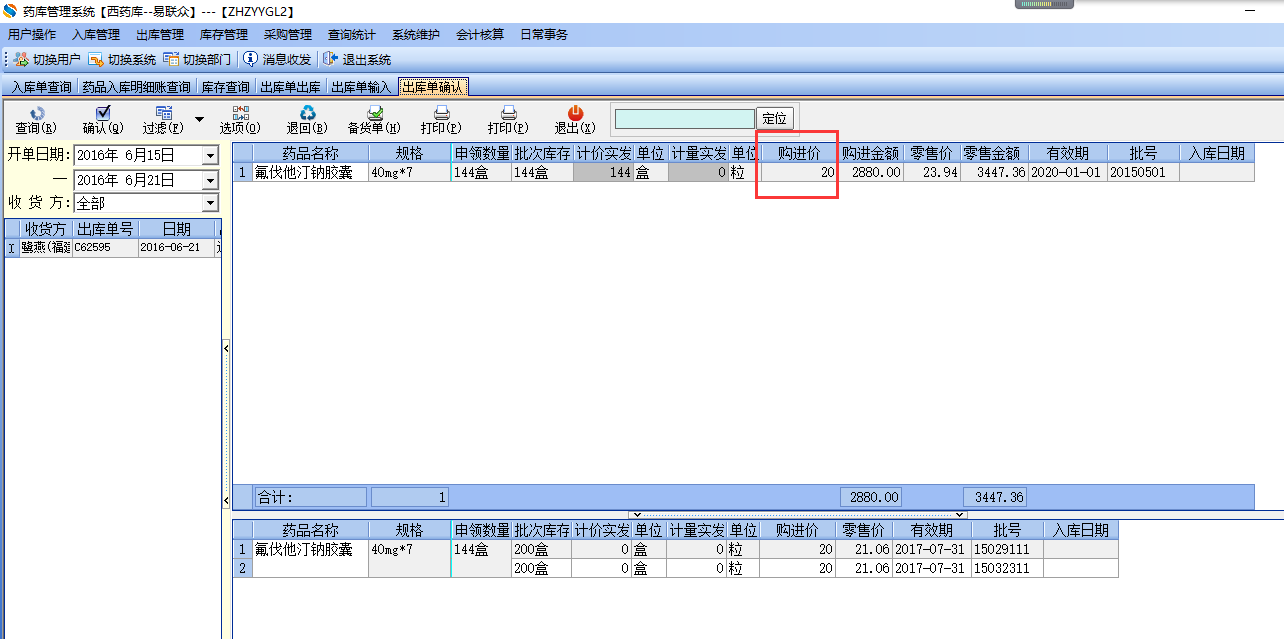Open the 备货单(H) picking list

click(x=374, y=121)
